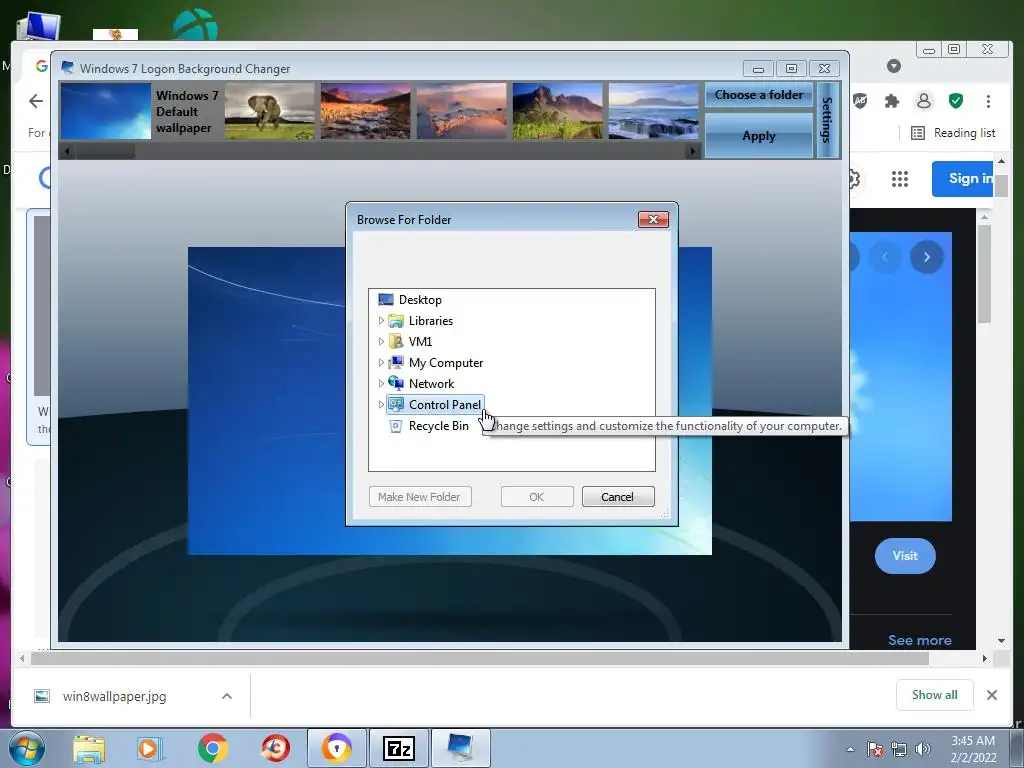The image size is (1024, 768).
Task: Select the mountain vineyard wallpaper thumbnail
Action: pyautogui.click(x=558, y=111)
